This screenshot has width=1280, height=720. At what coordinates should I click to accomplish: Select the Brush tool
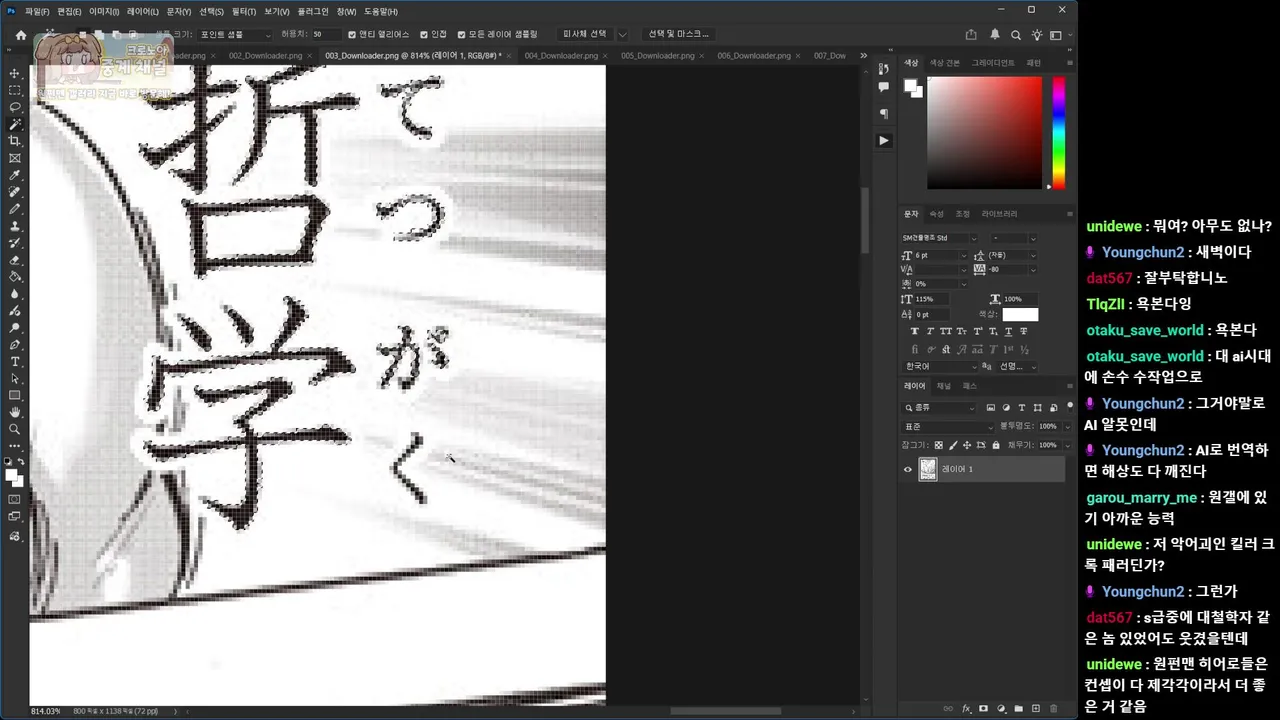click(15, 209)
